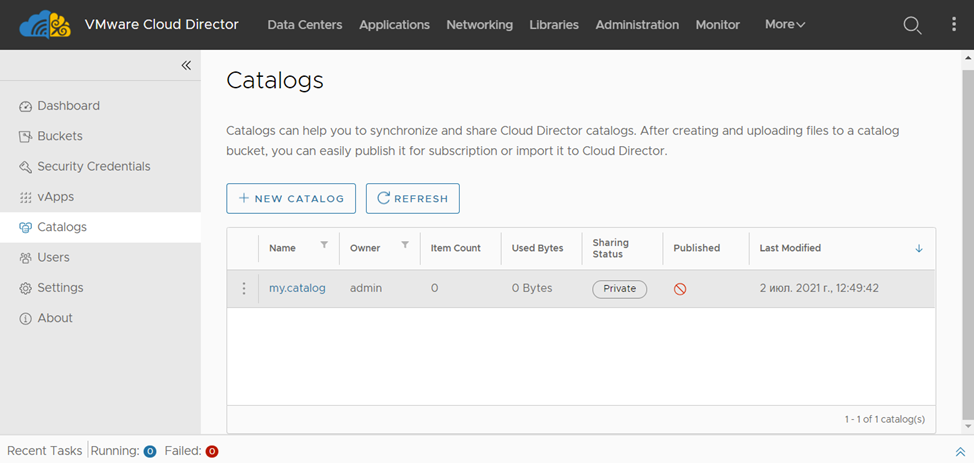Expand the Recent Tasks panel
The height and width of the screenshot is (463, 974).
tap(960, 452)
